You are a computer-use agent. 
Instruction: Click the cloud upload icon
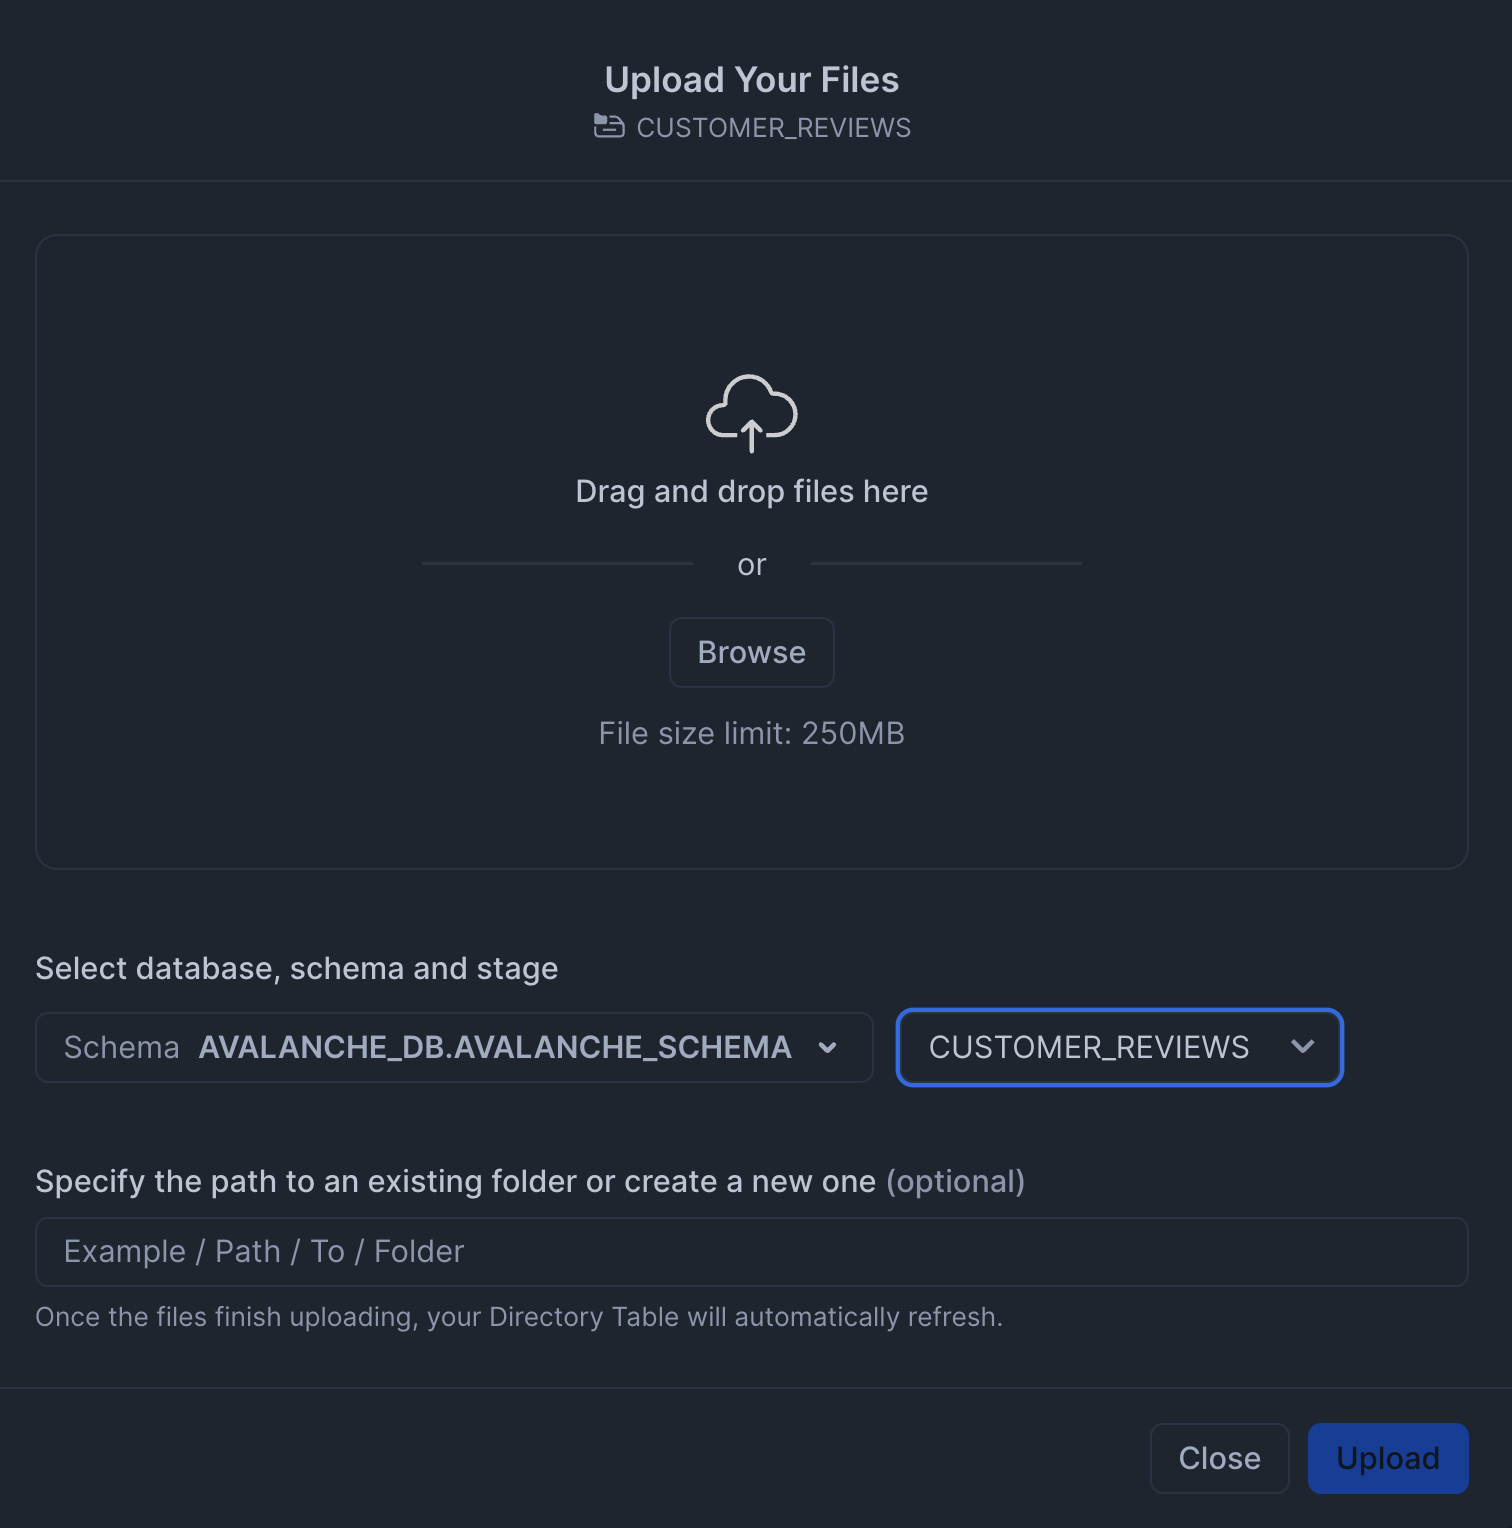click(x=751, y=412)
